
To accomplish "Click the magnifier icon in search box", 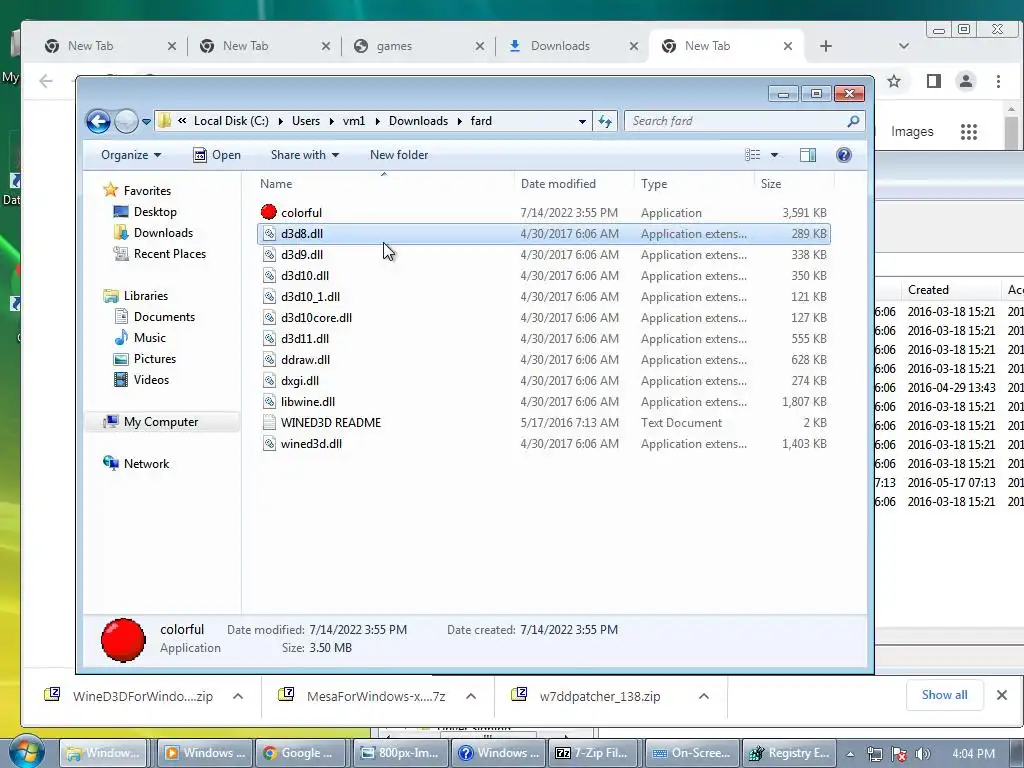I will tap(853, 121).
